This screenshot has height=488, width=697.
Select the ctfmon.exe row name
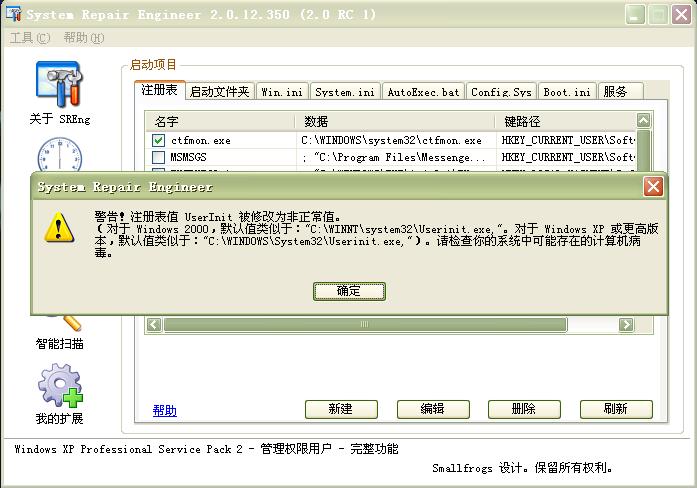click(x=200, y=140)
